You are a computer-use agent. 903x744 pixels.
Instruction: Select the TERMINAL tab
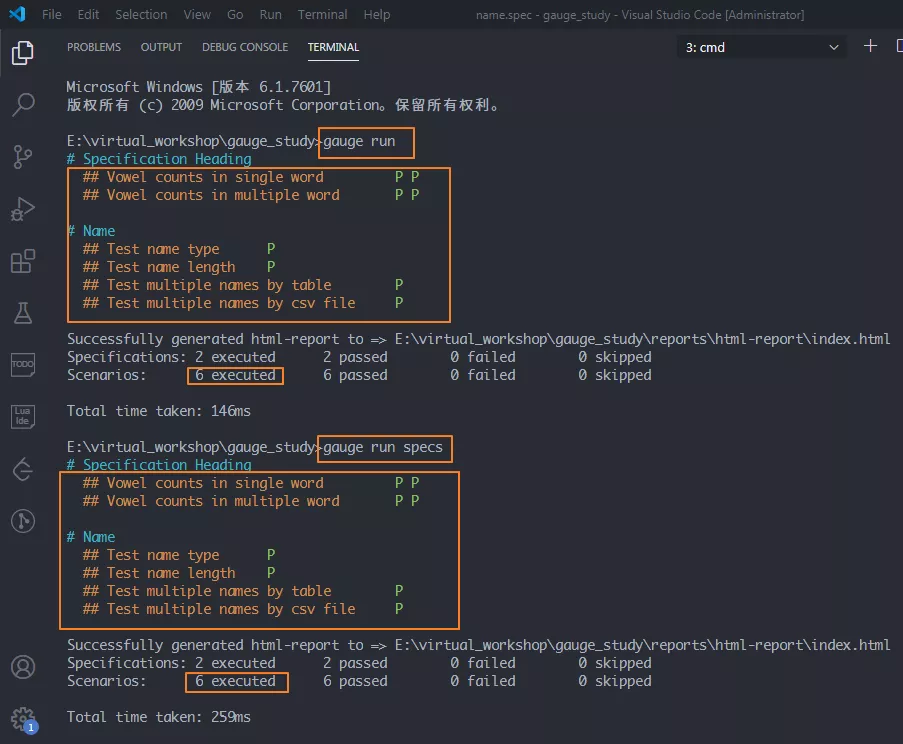(333, 47)
